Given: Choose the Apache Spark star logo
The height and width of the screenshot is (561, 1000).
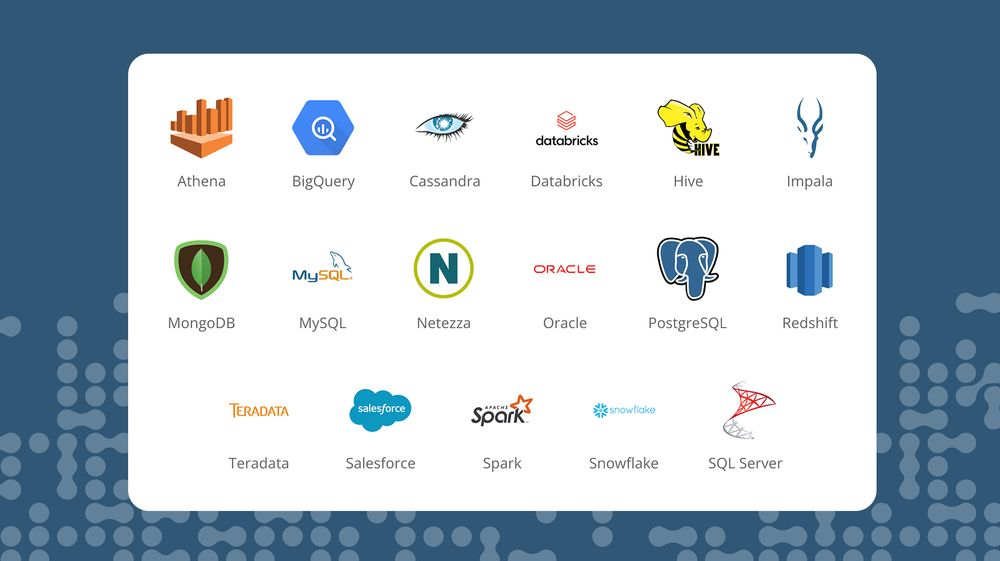Looking at the screenshot, I should [502, 410].
